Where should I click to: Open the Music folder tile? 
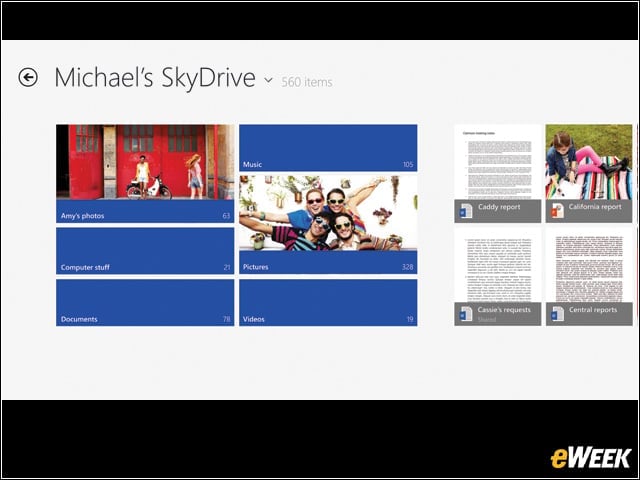point(328,148)
